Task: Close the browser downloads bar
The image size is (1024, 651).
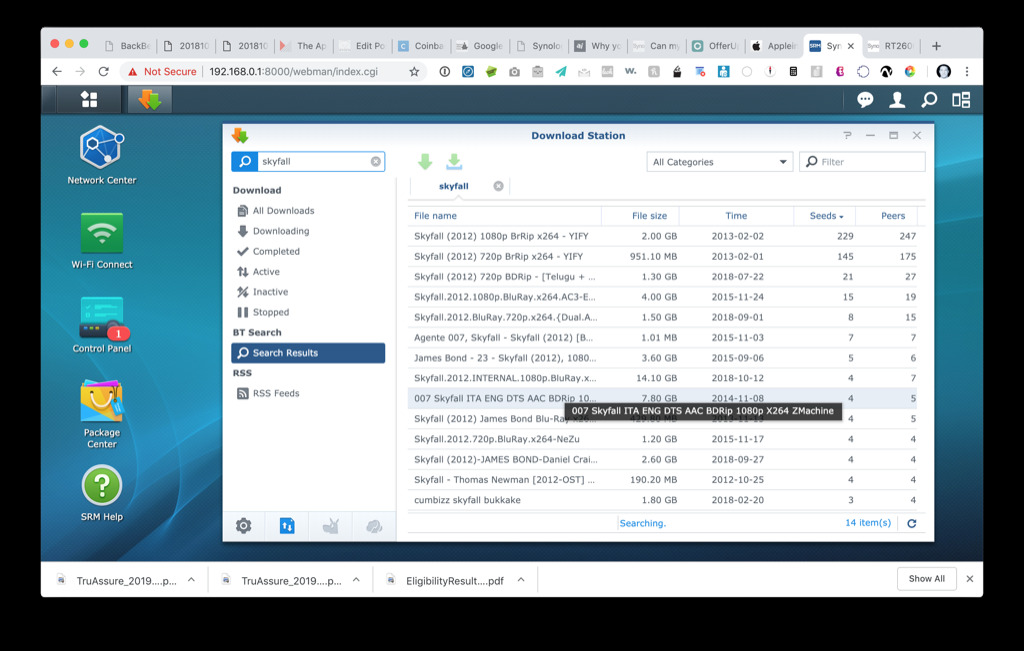Action: pyautogui.click(x=970, y=579)
